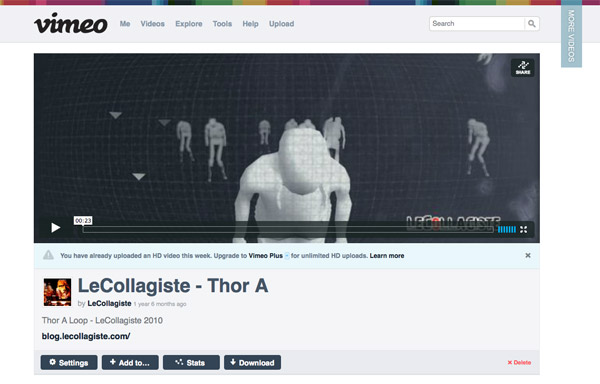Play the video

55,228
